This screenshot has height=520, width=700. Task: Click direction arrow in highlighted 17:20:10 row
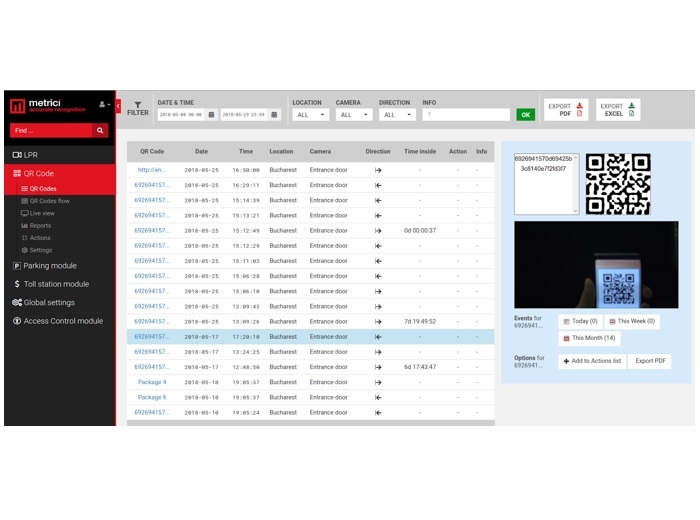378,337
